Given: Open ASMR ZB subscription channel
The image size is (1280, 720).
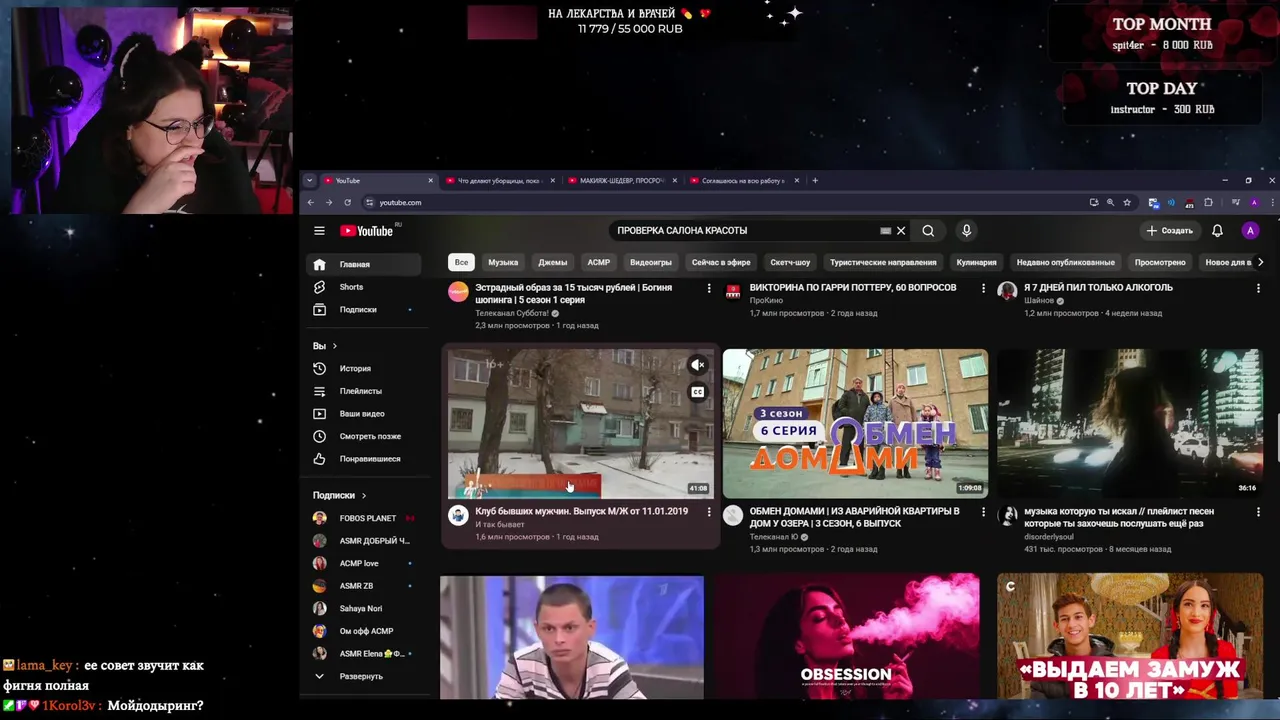Looking at the screenshot, I should coord(363,586).
